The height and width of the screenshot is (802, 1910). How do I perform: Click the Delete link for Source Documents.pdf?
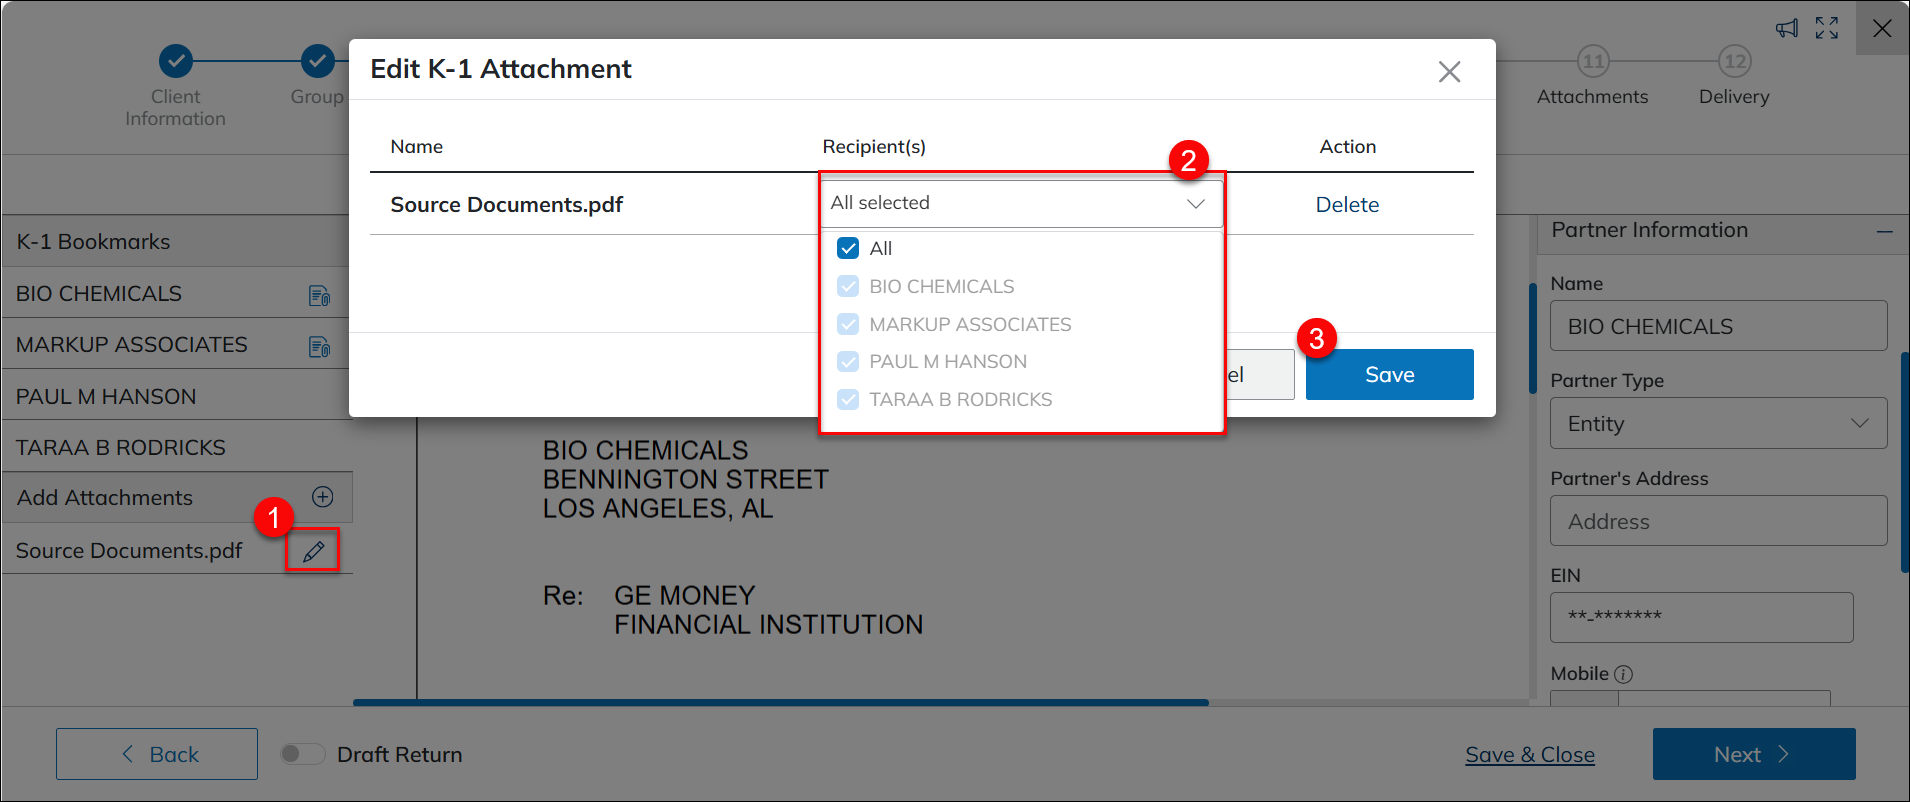[x=1347, y=205]
